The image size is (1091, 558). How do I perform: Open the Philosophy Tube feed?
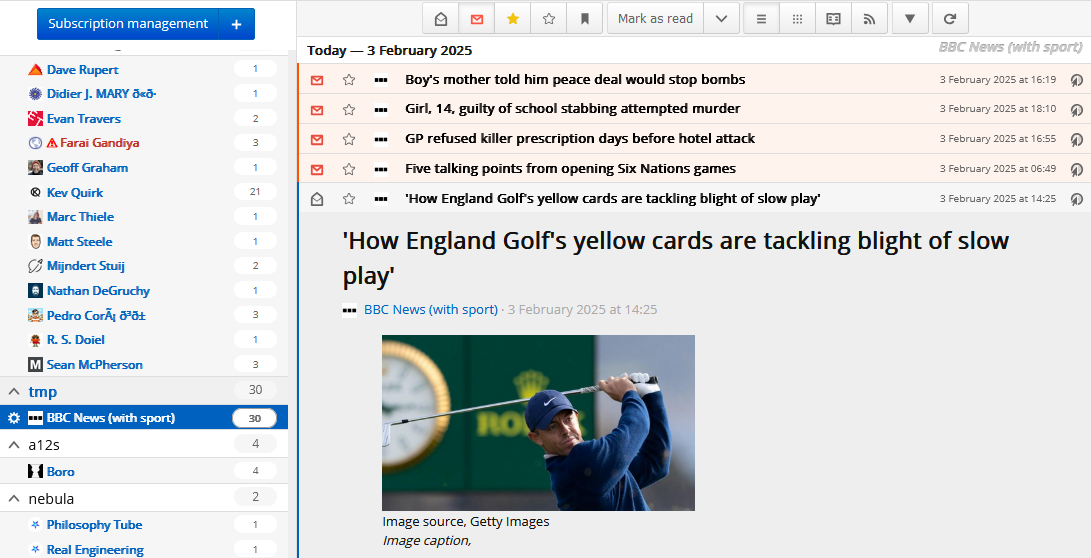tap(94, 525)
